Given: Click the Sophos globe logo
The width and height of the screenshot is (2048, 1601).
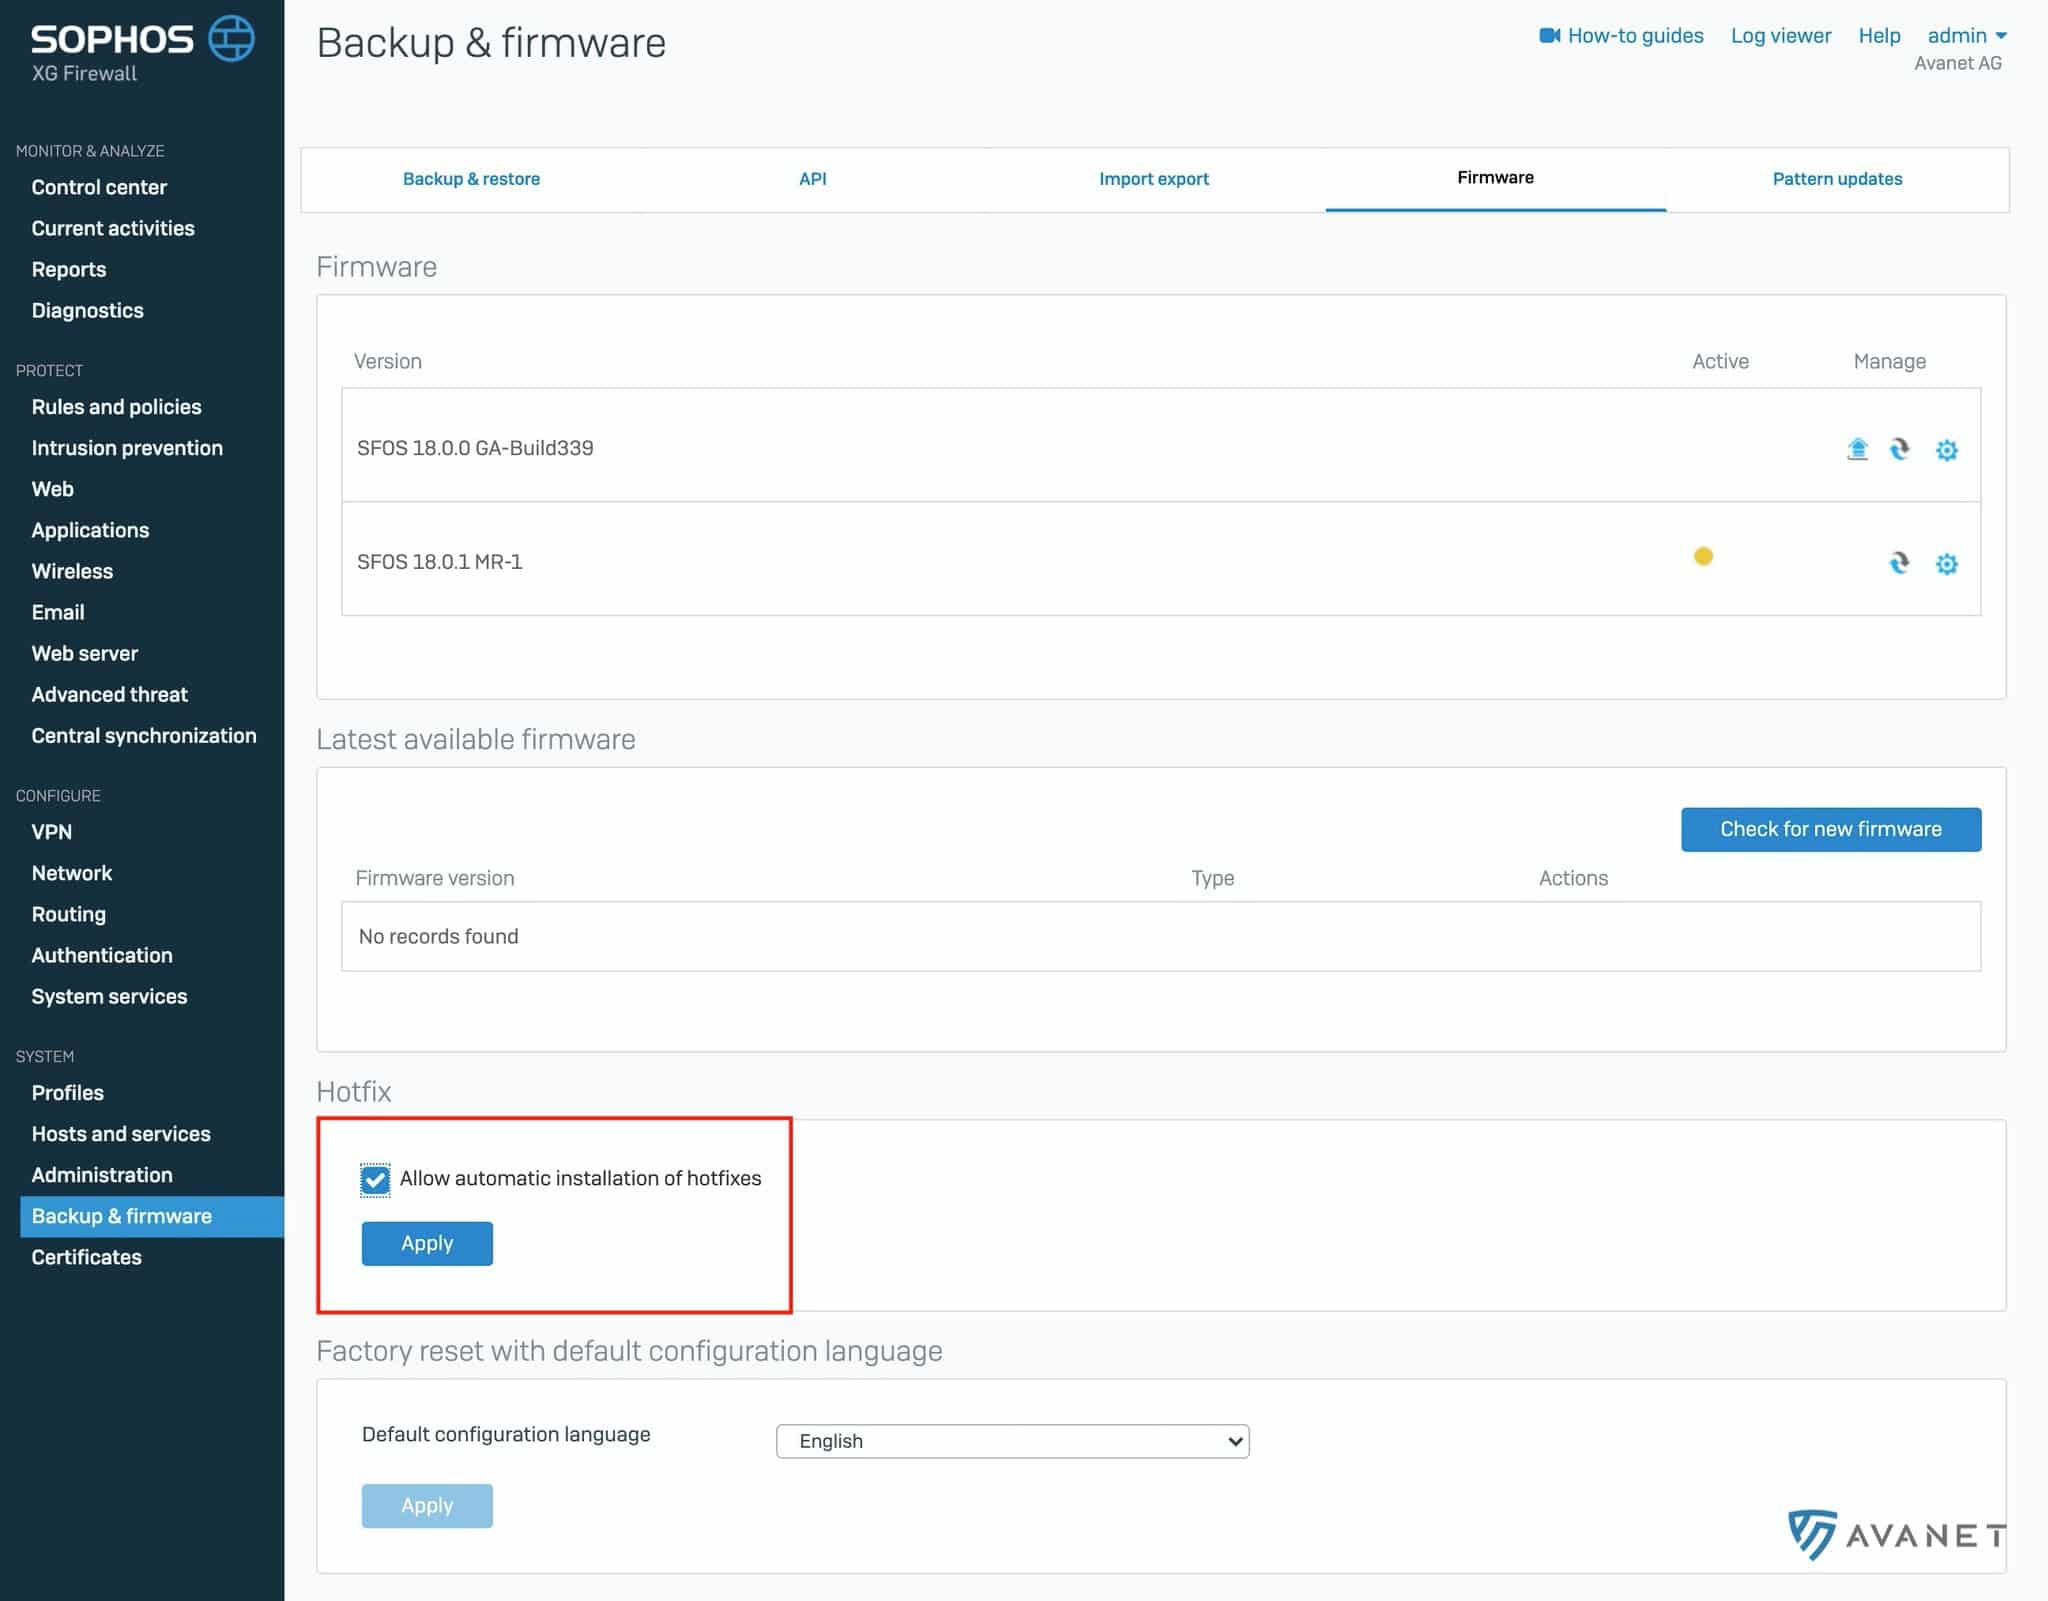Looking at the screenshot, I should click(x=231, y=38).
